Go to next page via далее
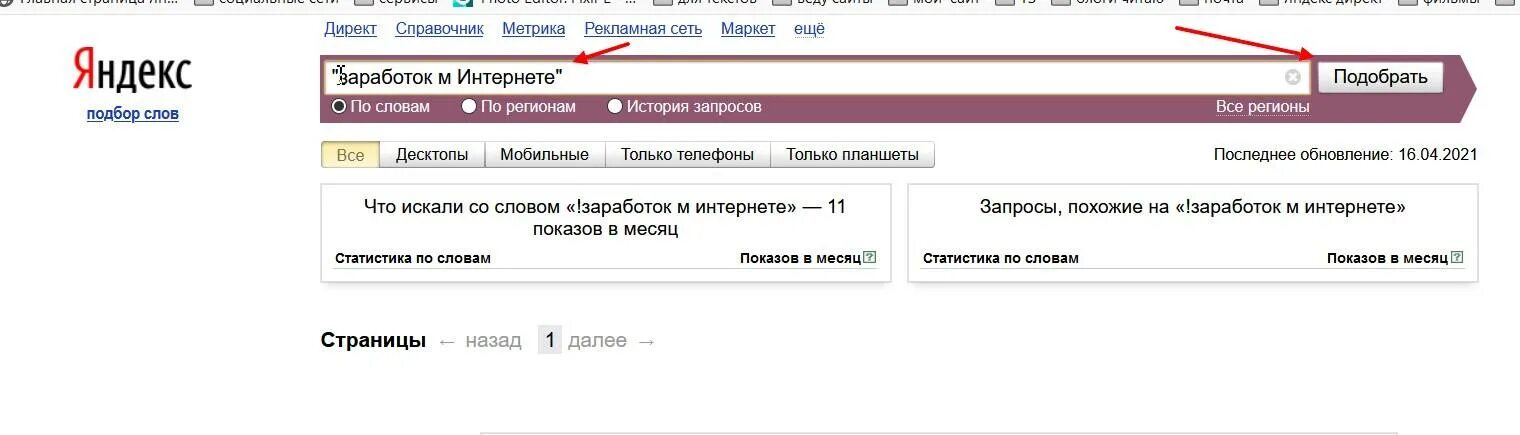The image size is (1520, 435). tap(611, 341)
